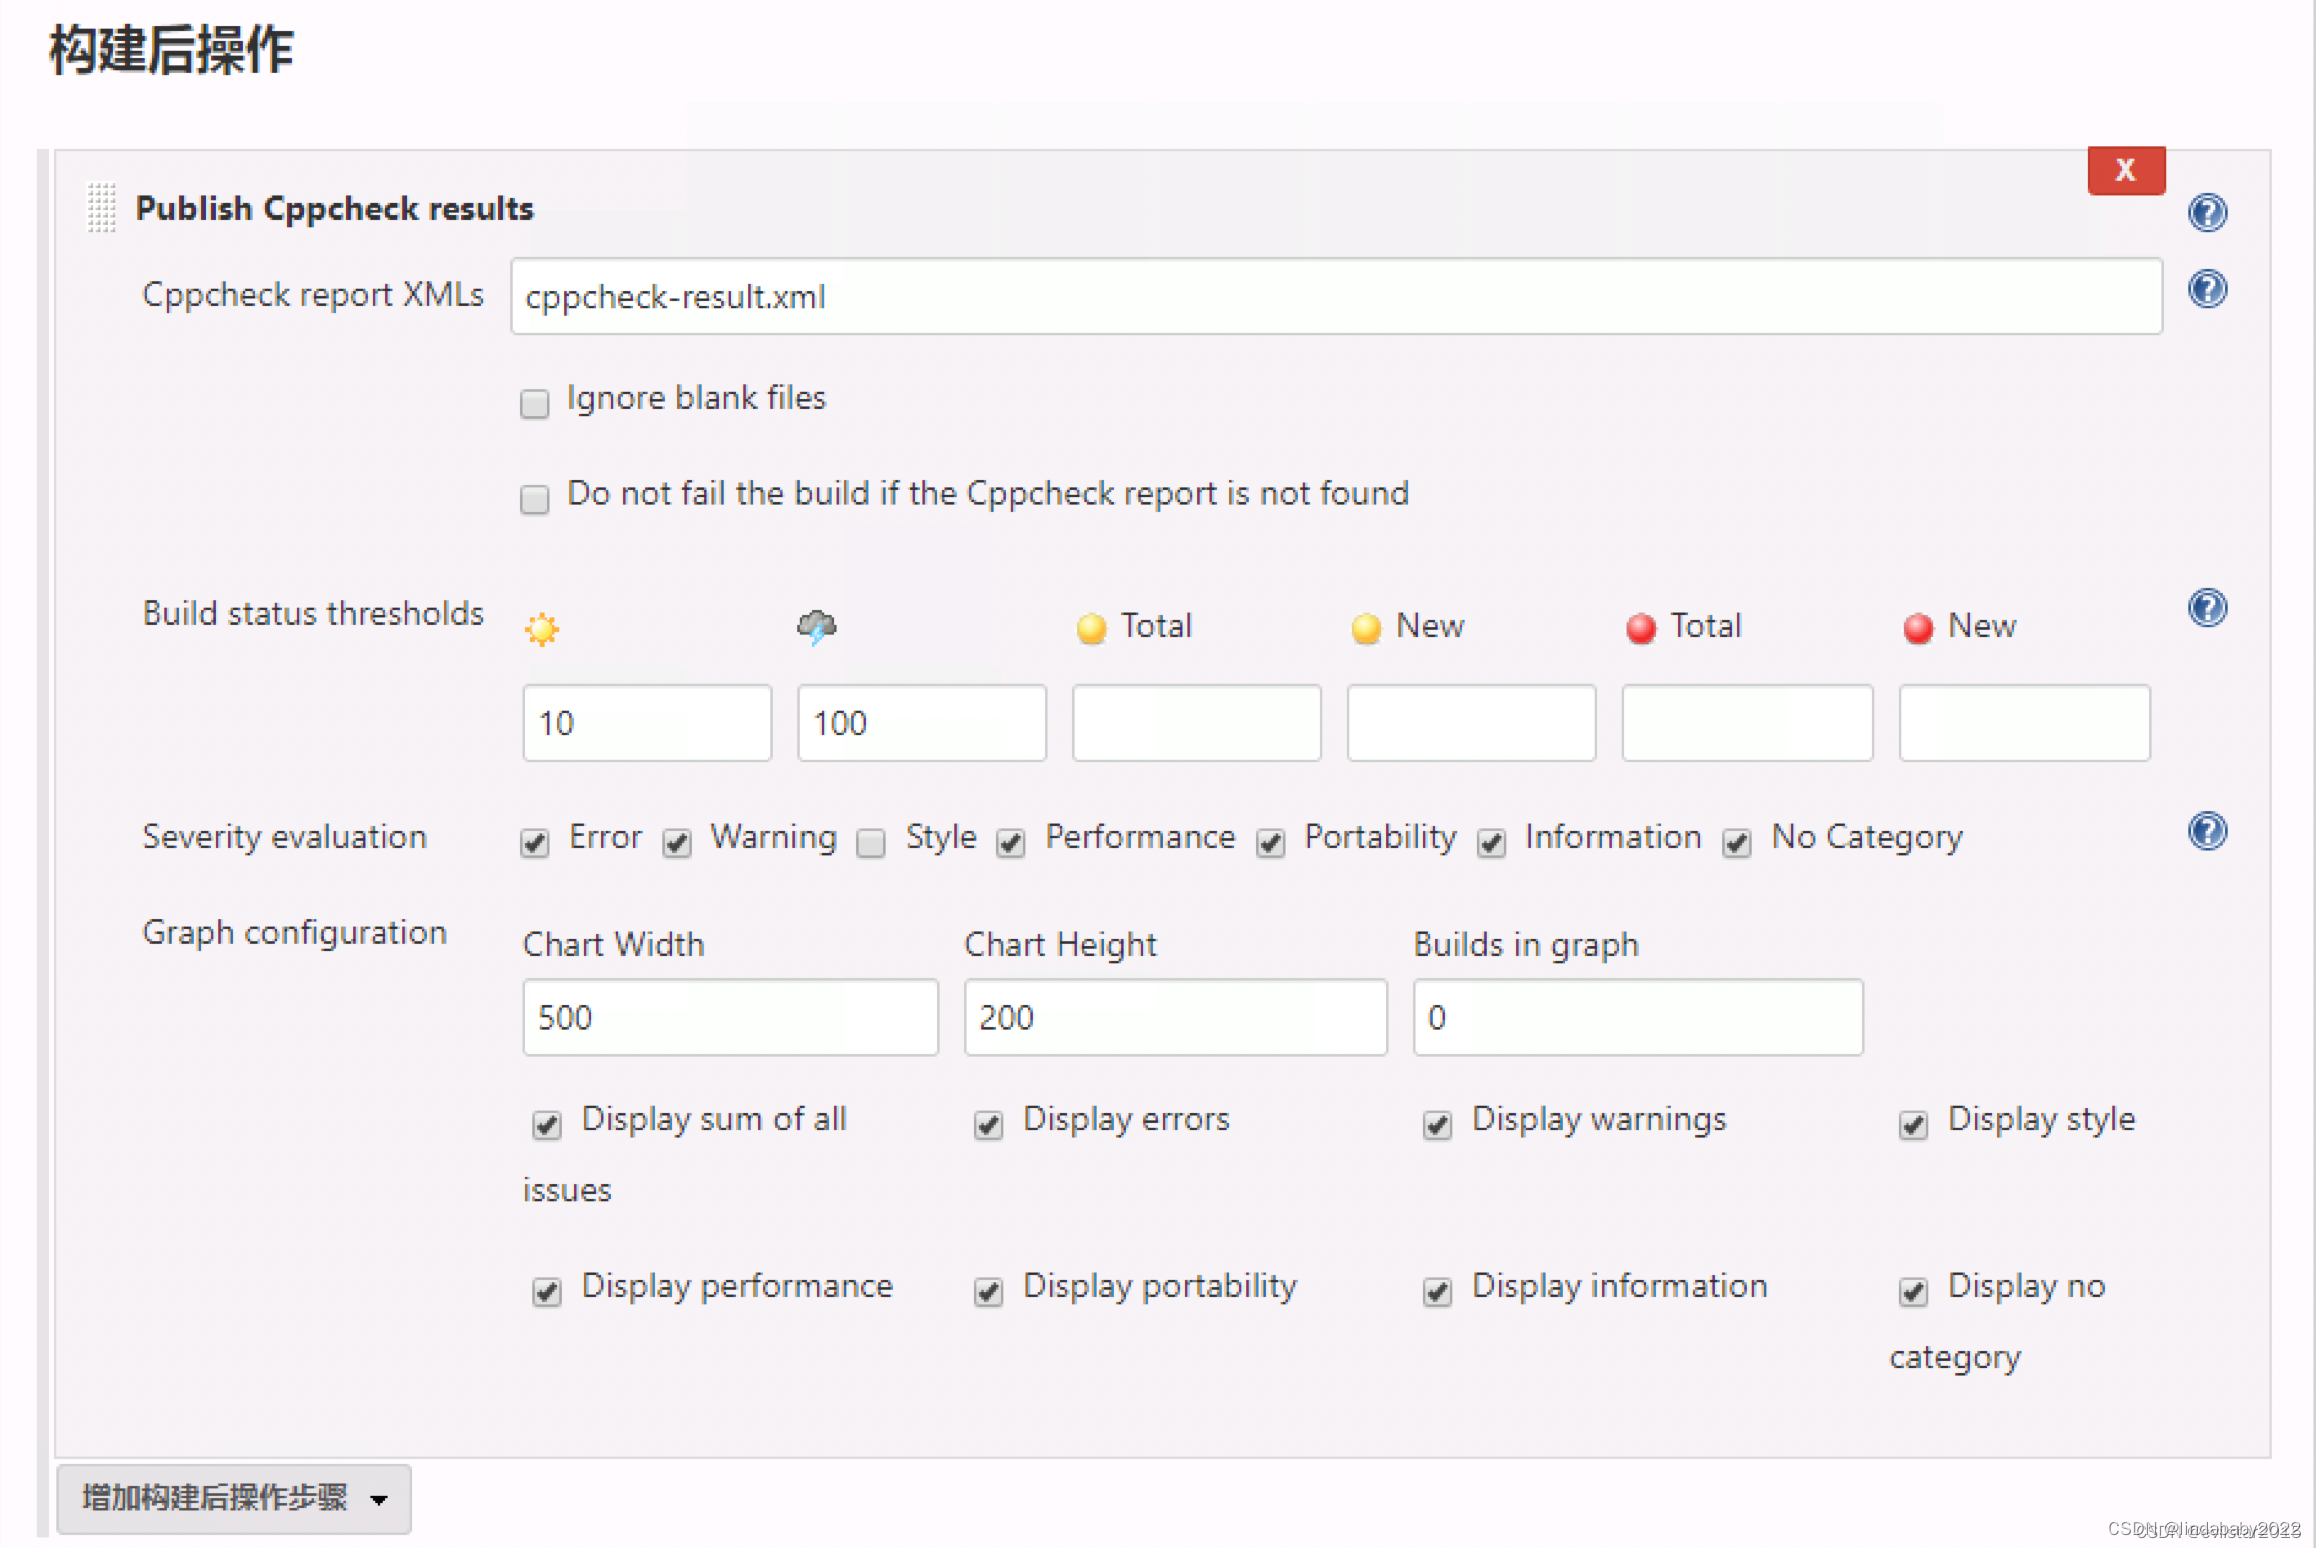
Task: Uncheck Performance severity
Action: click(1011, 843)
